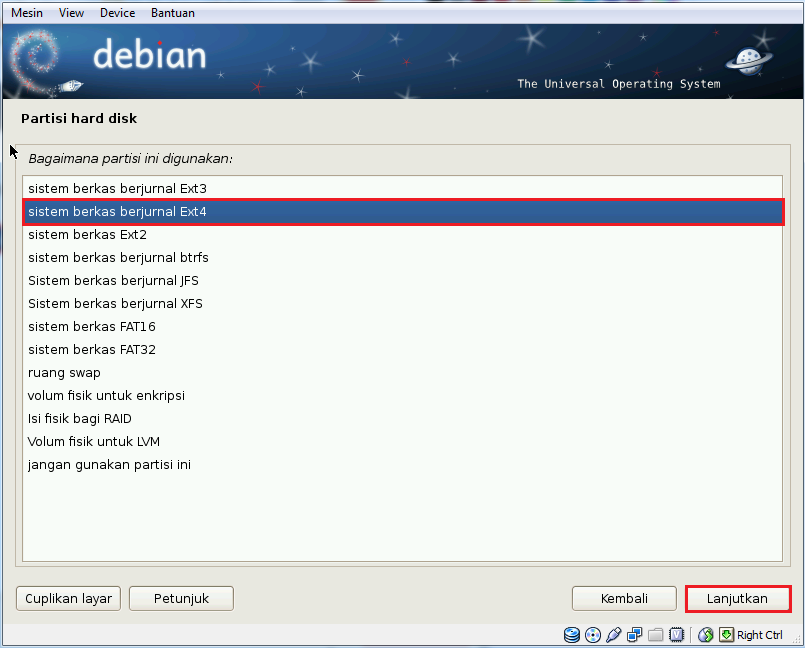805x648 pixels.
Task: Click the hard disk activity icon in status bar
Action: click(x=572, y=634)
